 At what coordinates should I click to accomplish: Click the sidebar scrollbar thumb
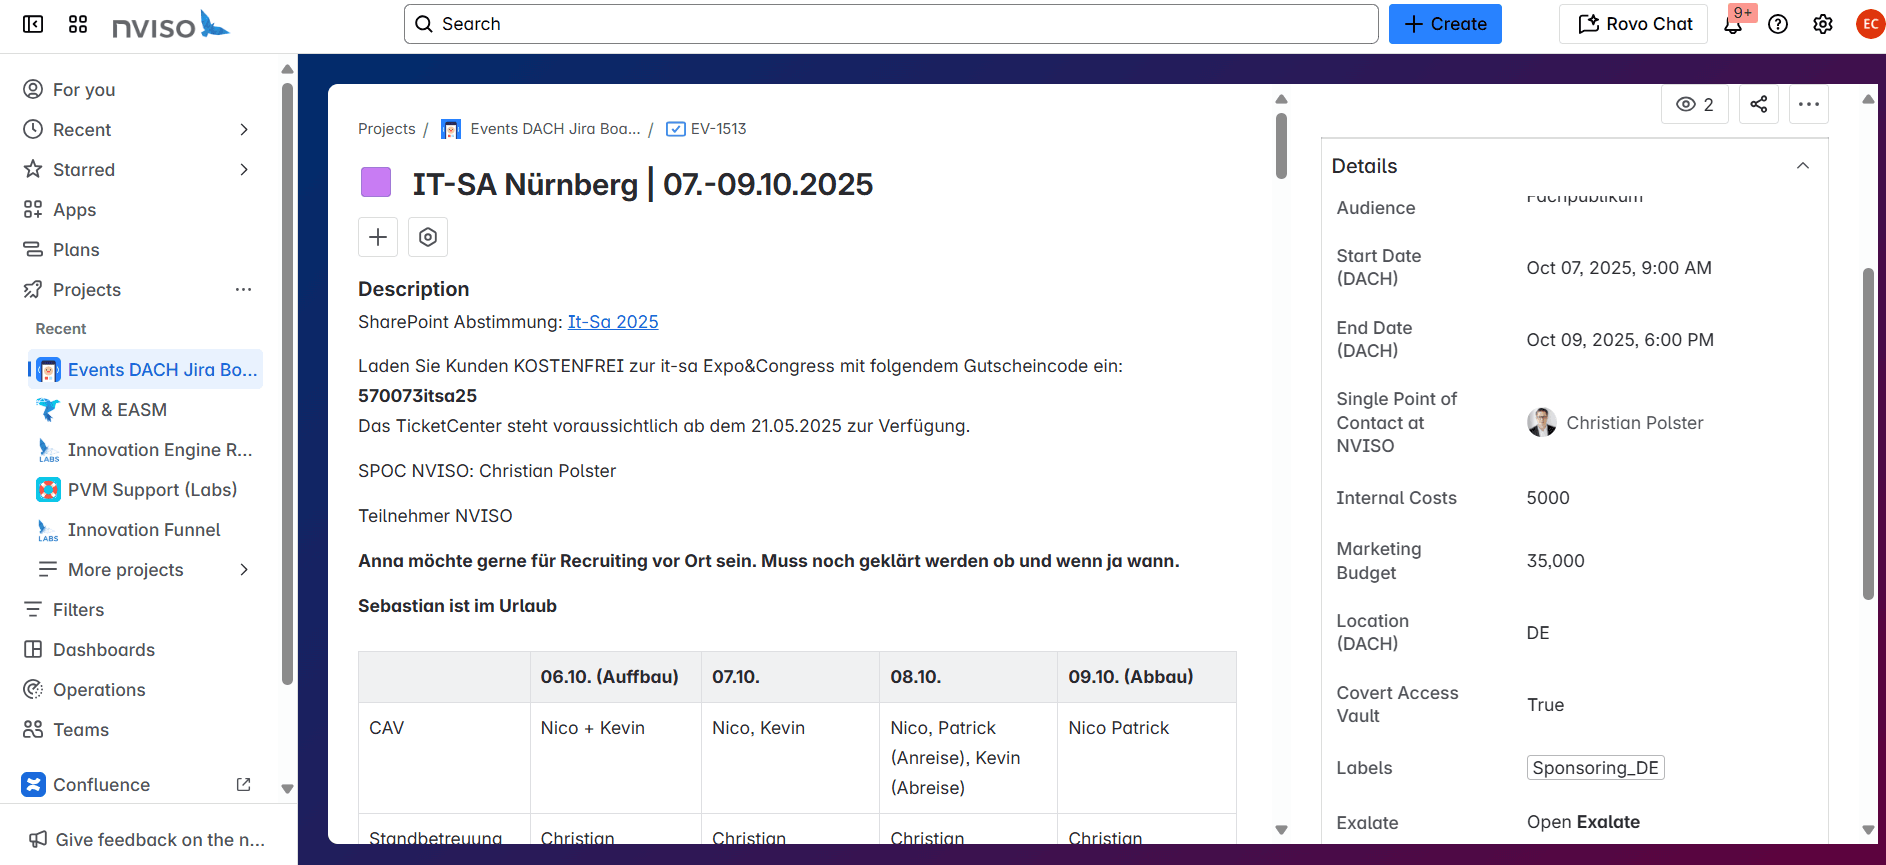(288, 383)
